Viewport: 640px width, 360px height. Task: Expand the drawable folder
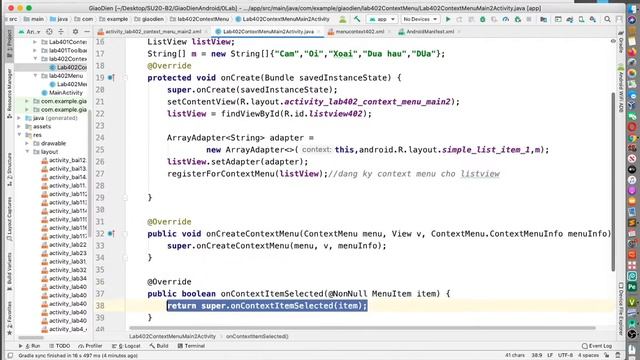point(27,143)
